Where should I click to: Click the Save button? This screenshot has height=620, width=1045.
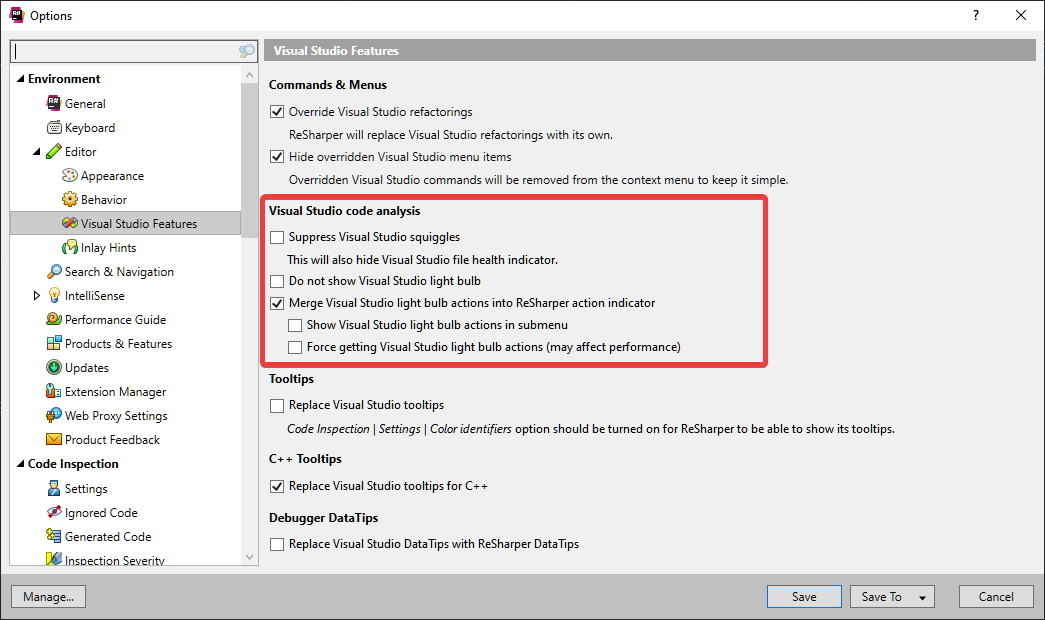[x=804, y=597]
